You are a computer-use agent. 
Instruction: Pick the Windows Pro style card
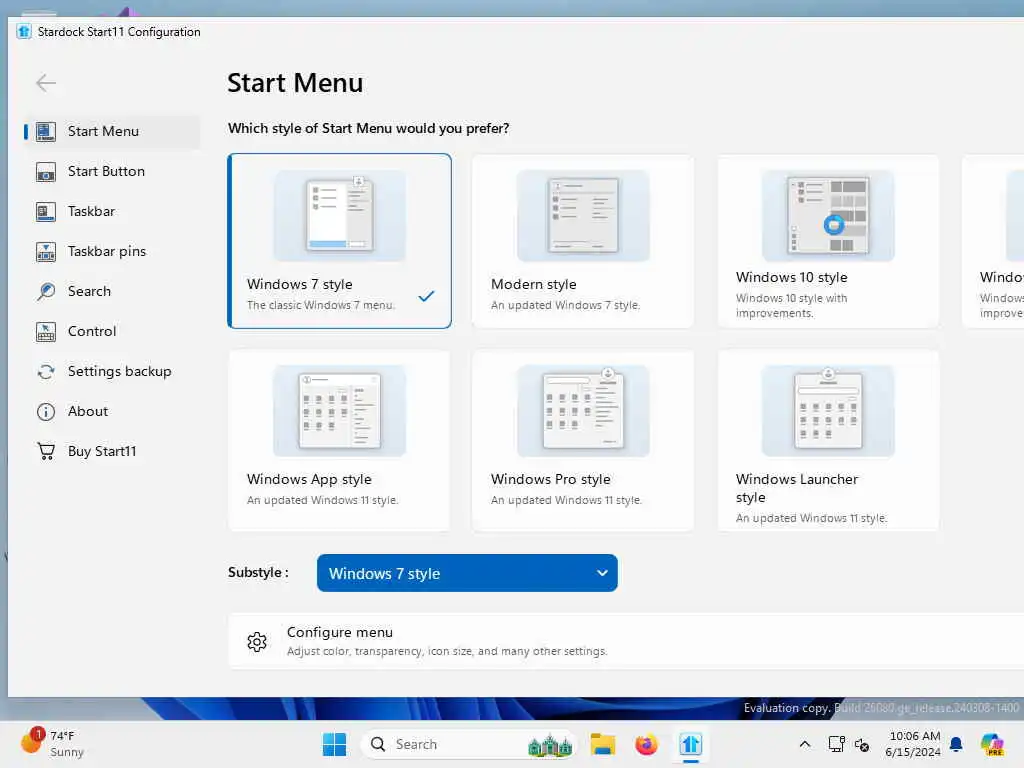(583, 441)
